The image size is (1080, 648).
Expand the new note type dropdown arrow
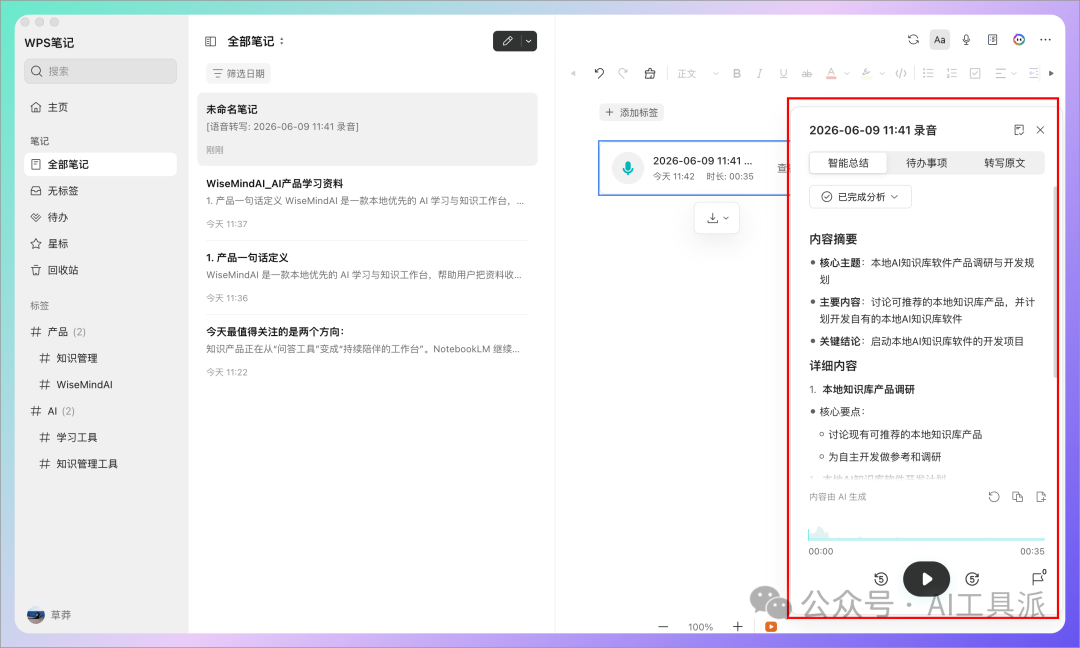529,41
